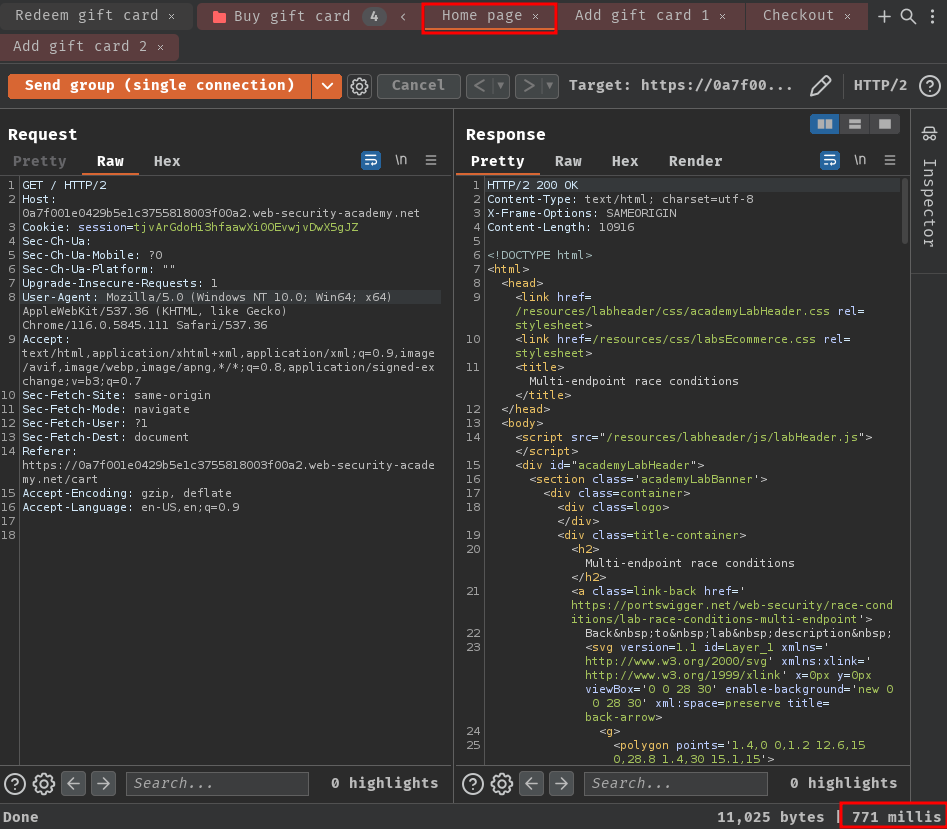
Task: Switch response view to Render
Action: click(695, 161)
